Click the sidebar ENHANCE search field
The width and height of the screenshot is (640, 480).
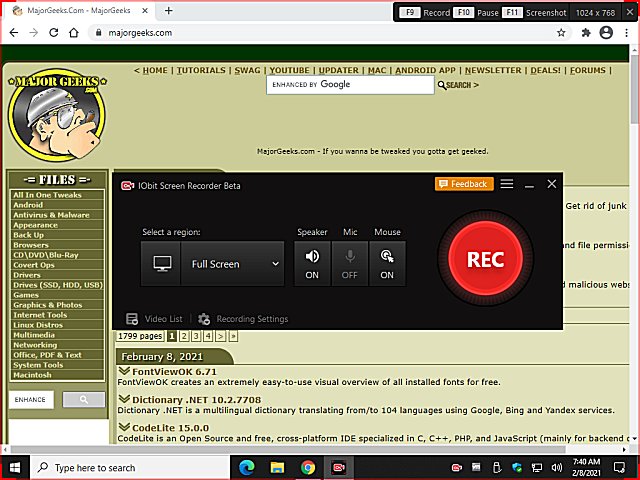tap(31, 400)
